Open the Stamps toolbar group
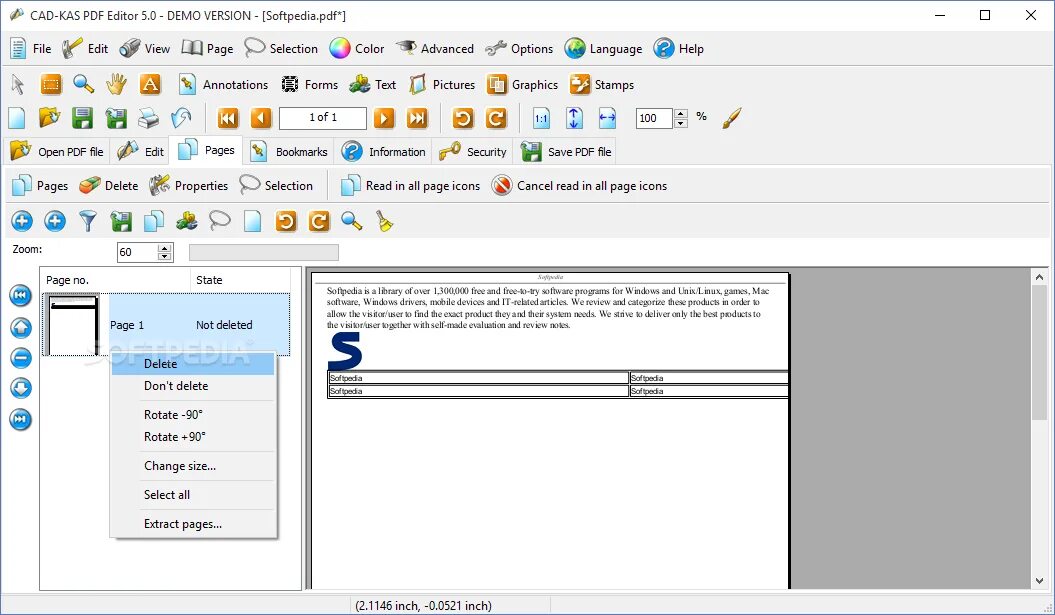The width and height of the screenshot is (1055, 615). [602, 84]
